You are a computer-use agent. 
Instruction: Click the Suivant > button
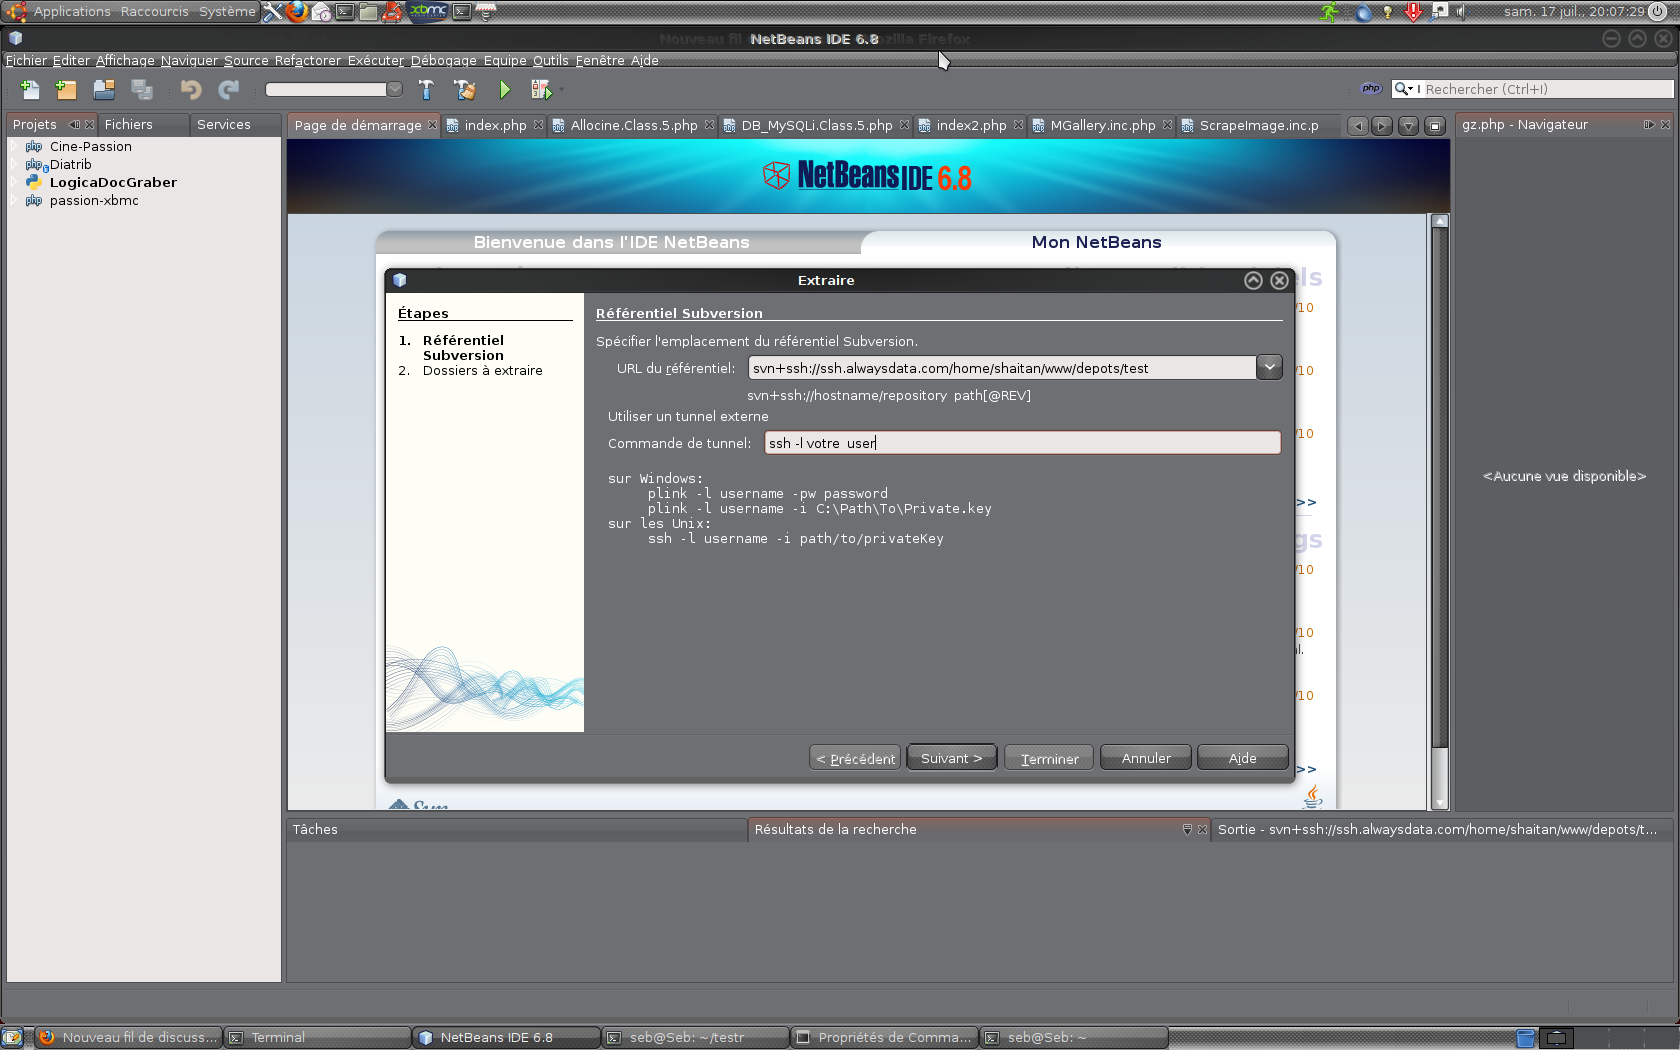click(951, 758)
